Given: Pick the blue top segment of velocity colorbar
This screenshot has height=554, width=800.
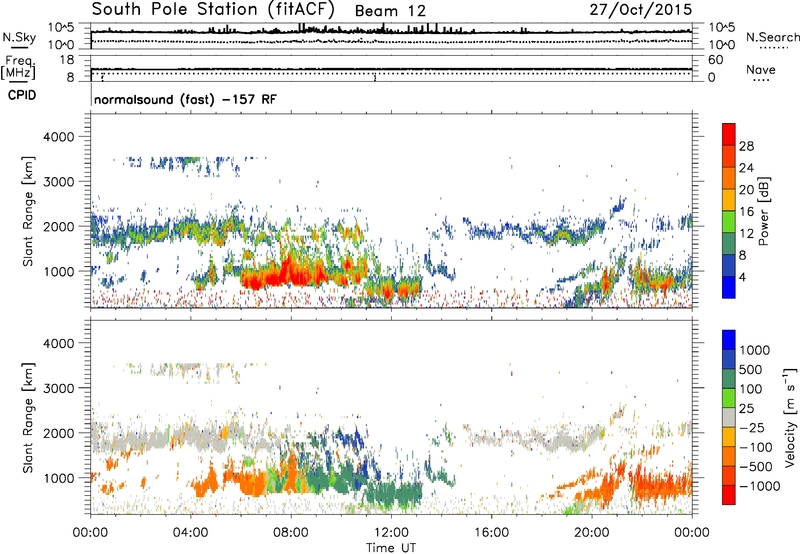Looking at the screenshot, I should 729,340.
